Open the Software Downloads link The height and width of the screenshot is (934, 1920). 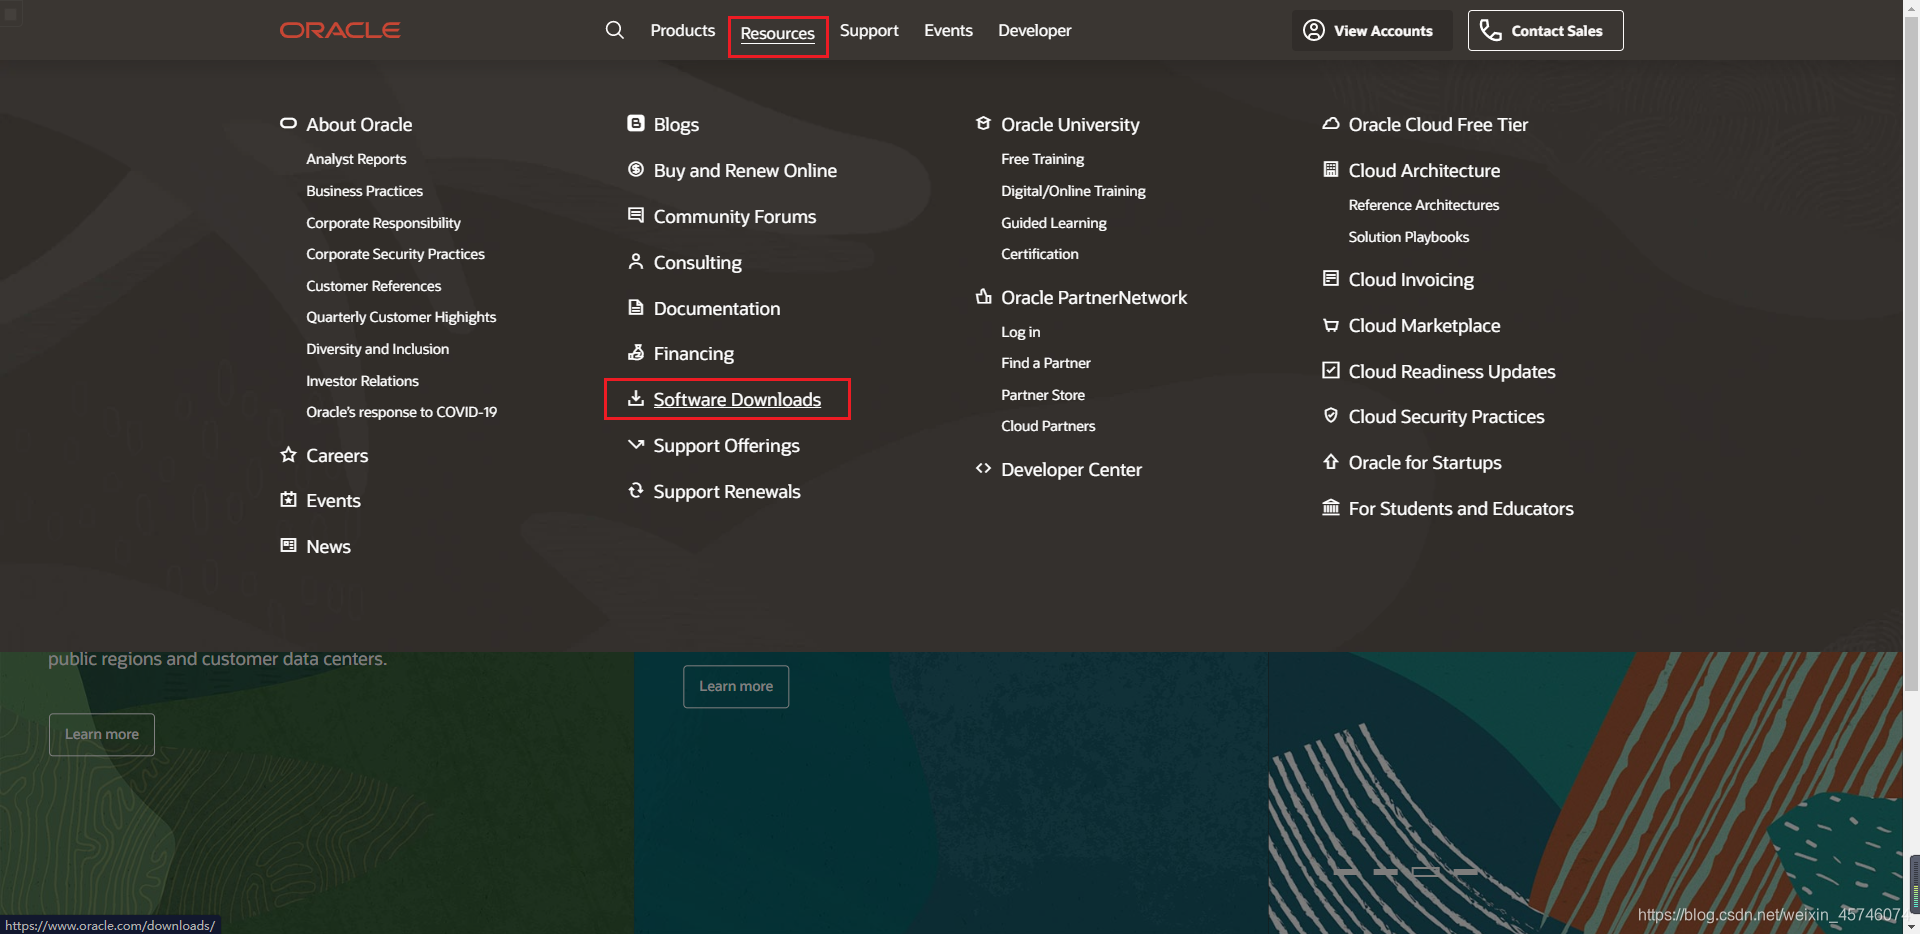click(x=737, y=399)
